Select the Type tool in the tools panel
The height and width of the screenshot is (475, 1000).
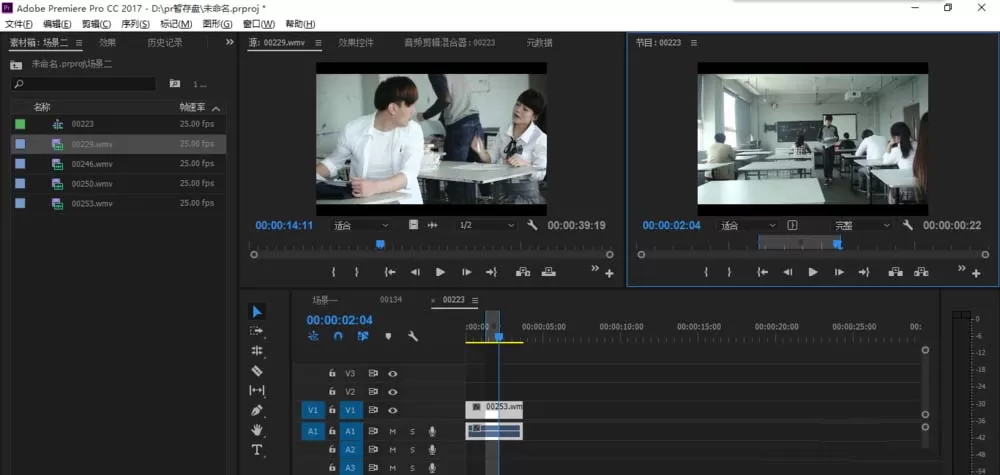point(256,450)
